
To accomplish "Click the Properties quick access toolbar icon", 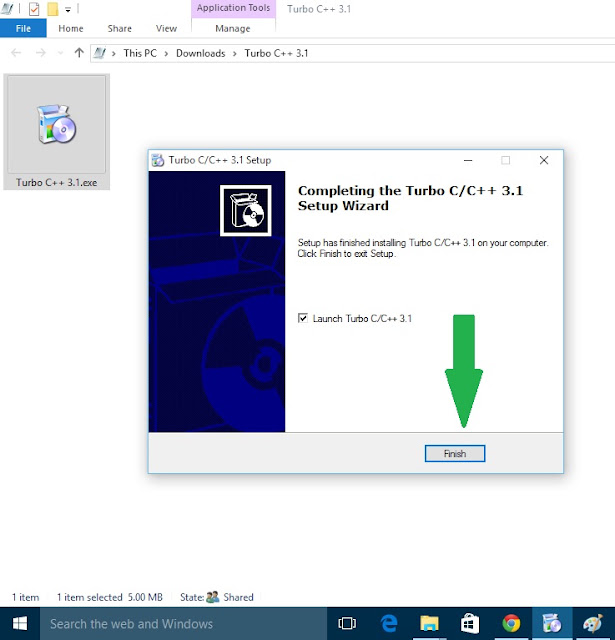I will point(34,9).
